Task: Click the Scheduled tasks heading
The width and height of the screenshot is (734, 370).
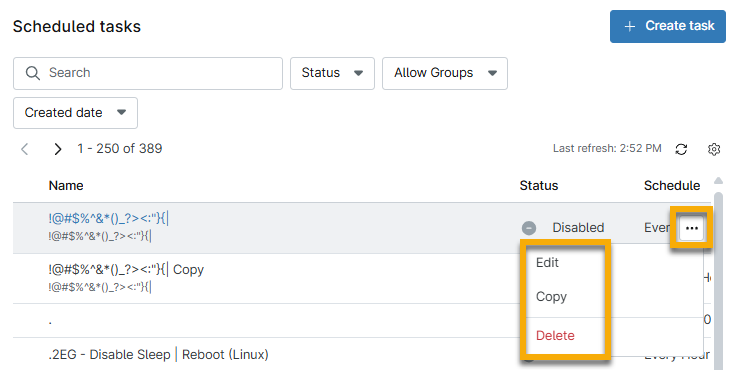Action: [77, 27]
